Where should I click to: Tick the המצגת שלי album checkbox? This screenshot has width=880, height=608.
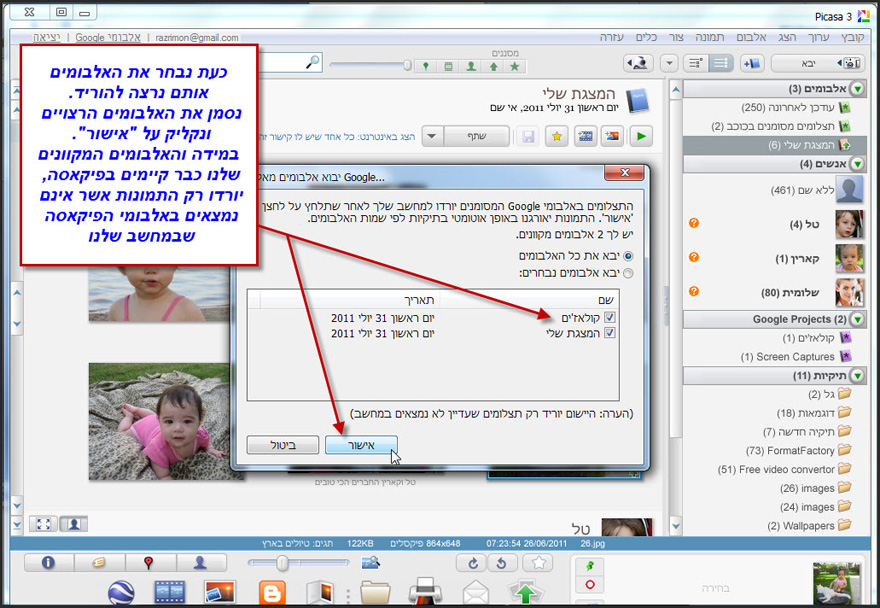609,333
